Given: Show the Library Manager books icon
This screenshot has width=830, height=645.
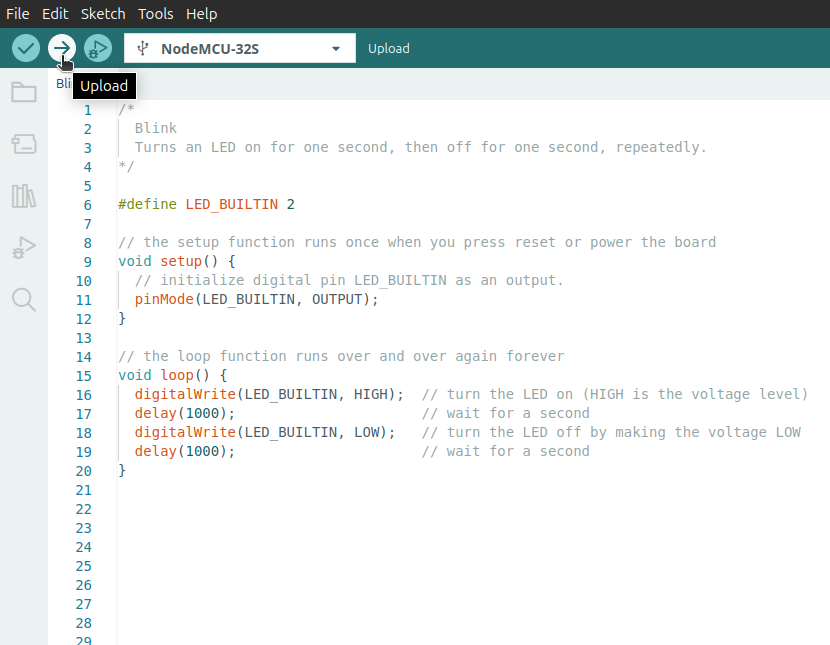Looking at the screenshot, I should point(24,196).
